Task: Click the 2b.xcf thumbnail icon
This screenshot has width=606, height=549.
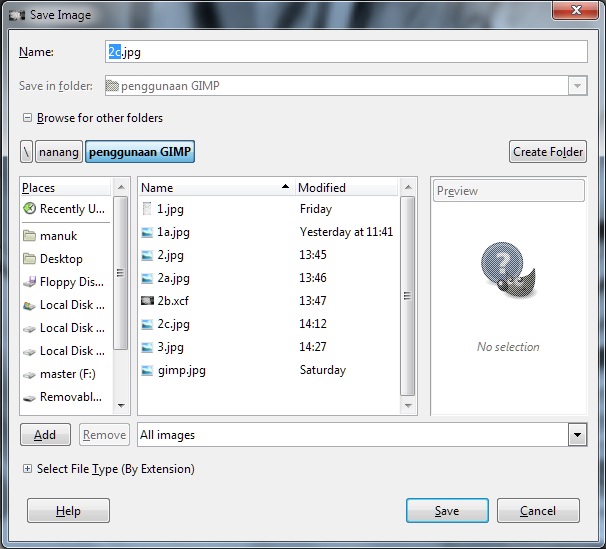Action: coord(147,301)
